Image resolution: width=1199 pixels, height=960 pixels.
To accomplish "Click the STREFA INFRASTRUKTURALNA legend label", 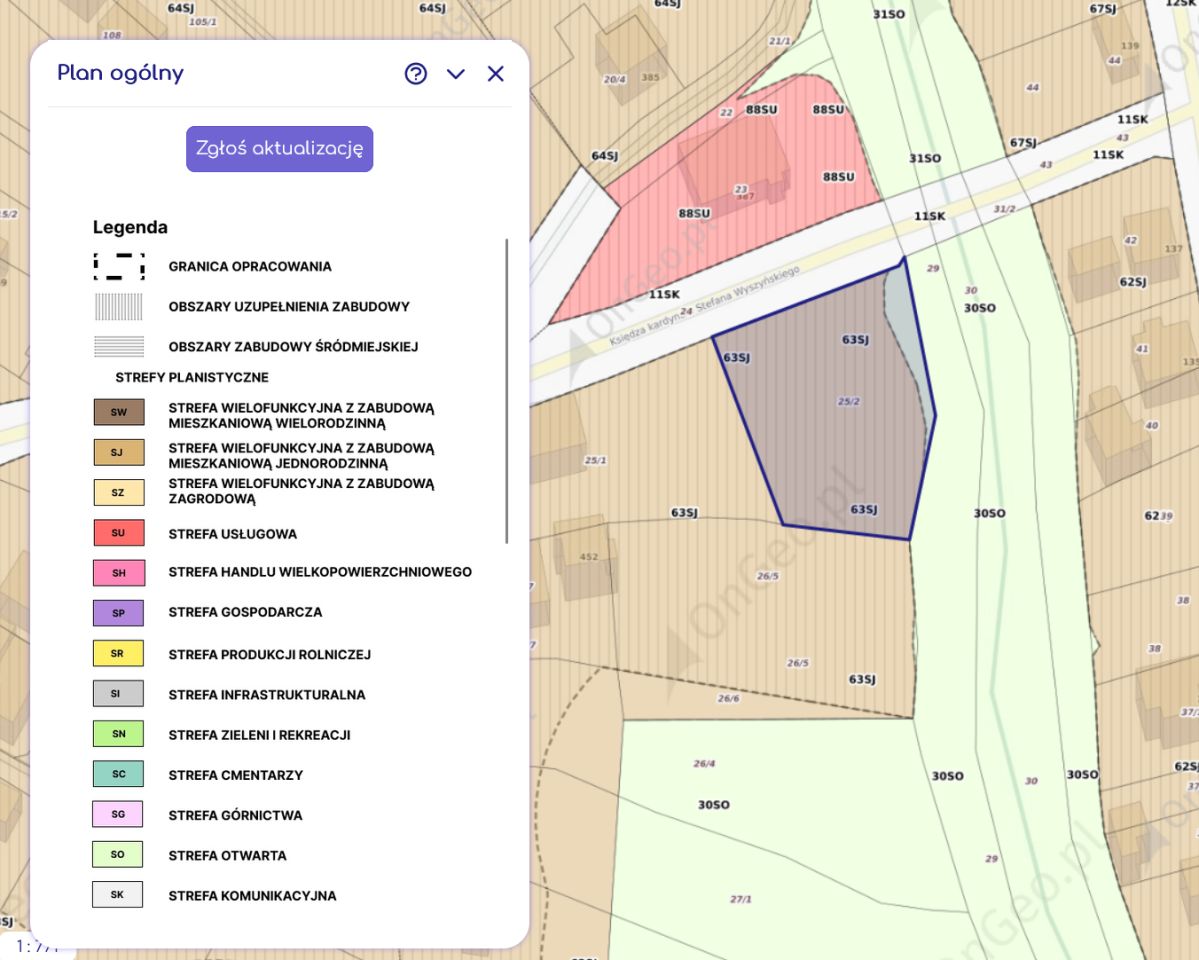I will 267,695.
